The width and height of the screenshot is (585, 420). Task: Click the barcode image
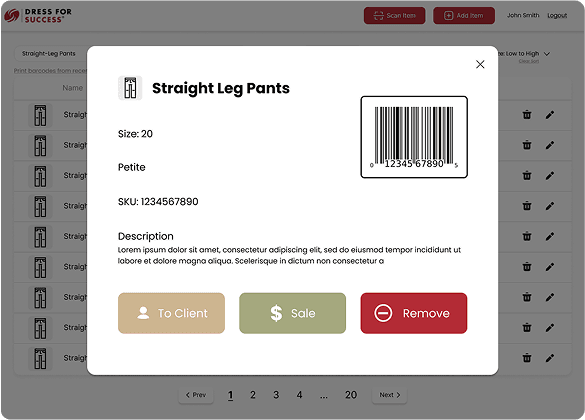click(414, 137)
